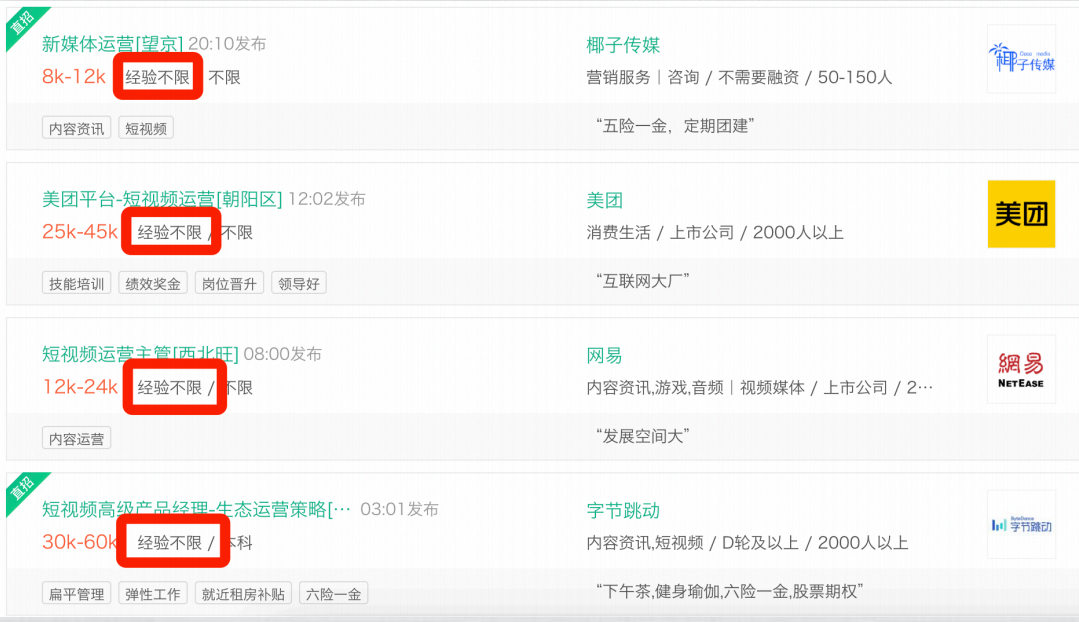Open the 美团平台-短视频运营[朝阳区] job listing
Screen dimensions: 1079x622
162,200
